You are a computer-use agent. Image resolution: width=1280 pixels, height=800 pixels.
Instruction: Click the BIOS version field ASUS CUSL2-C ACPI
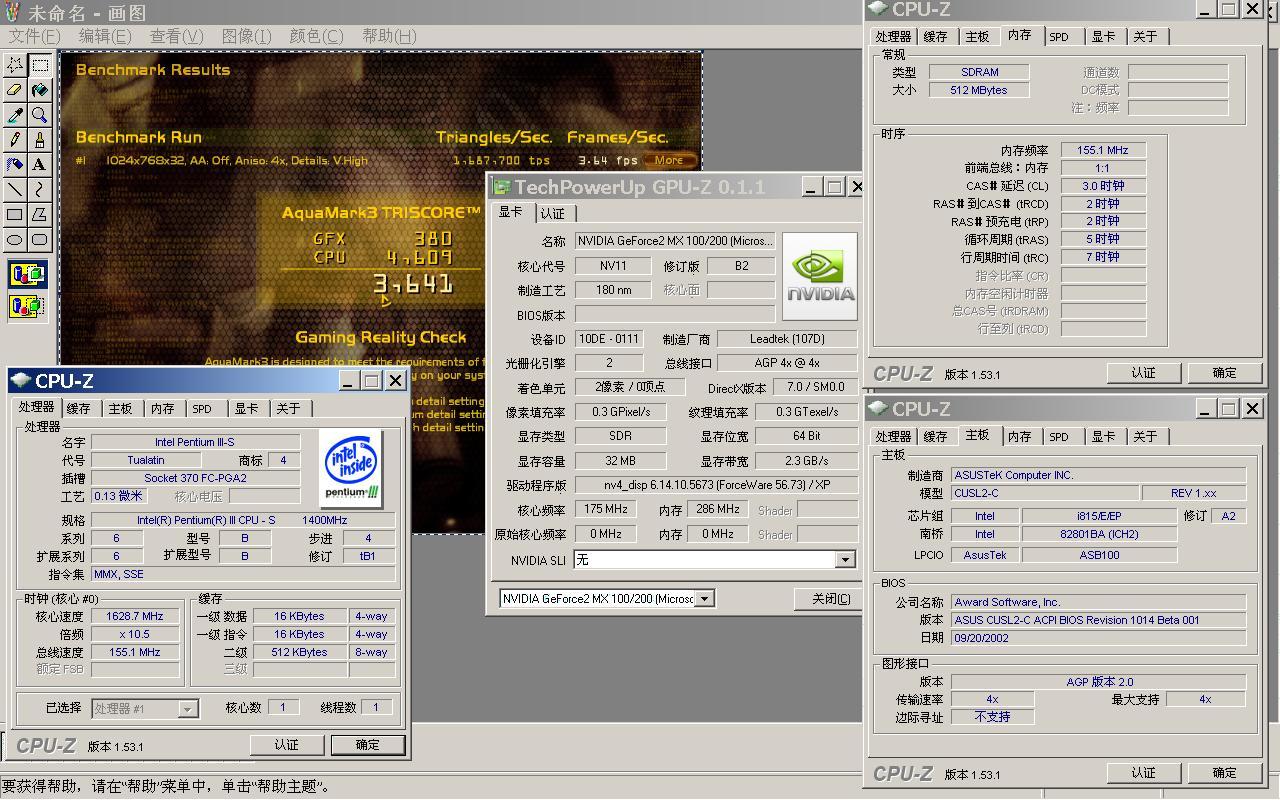(1099, 620)
